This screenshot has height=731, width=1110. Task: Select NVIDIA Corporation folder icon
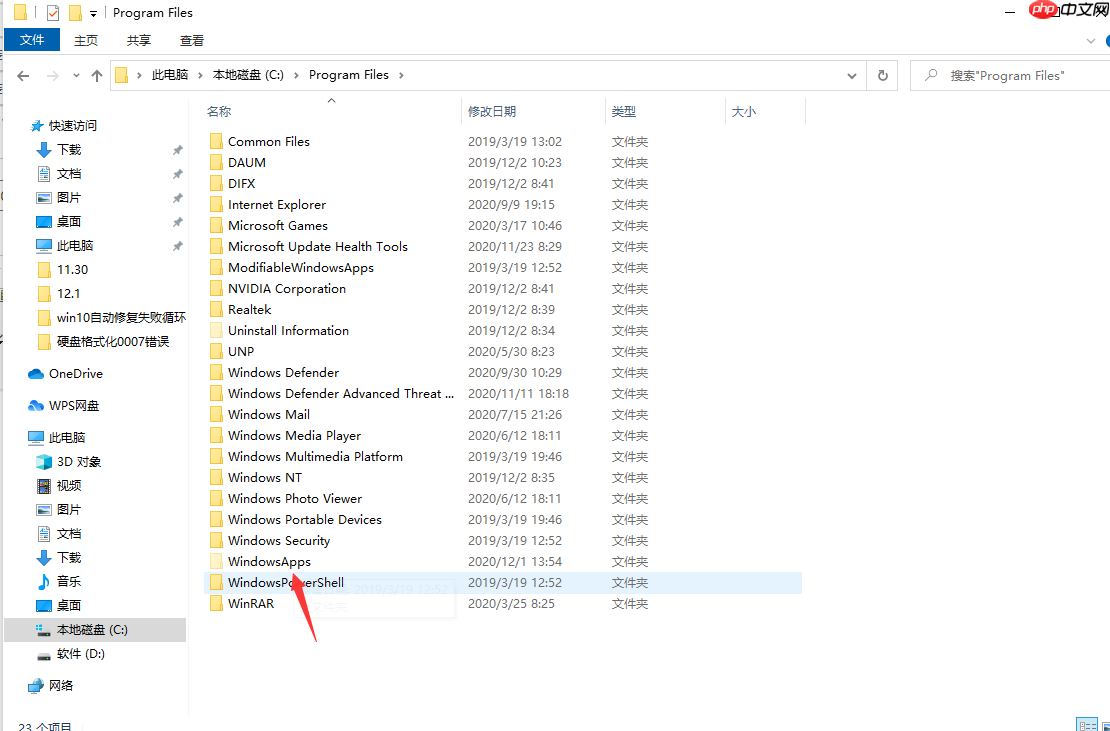point(217,289)
